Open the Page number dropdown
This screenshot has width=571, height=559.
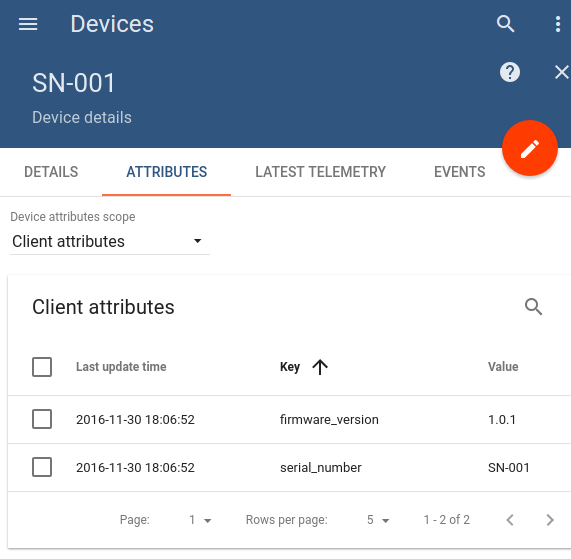(200, 520)
